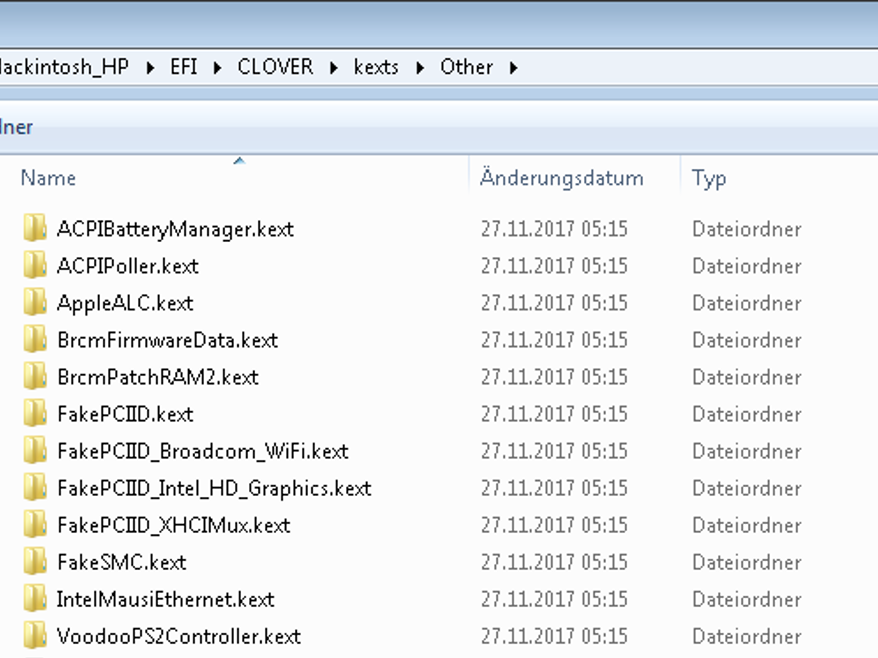Sort by the Änderungsdatum column header

tap(561, 178)
